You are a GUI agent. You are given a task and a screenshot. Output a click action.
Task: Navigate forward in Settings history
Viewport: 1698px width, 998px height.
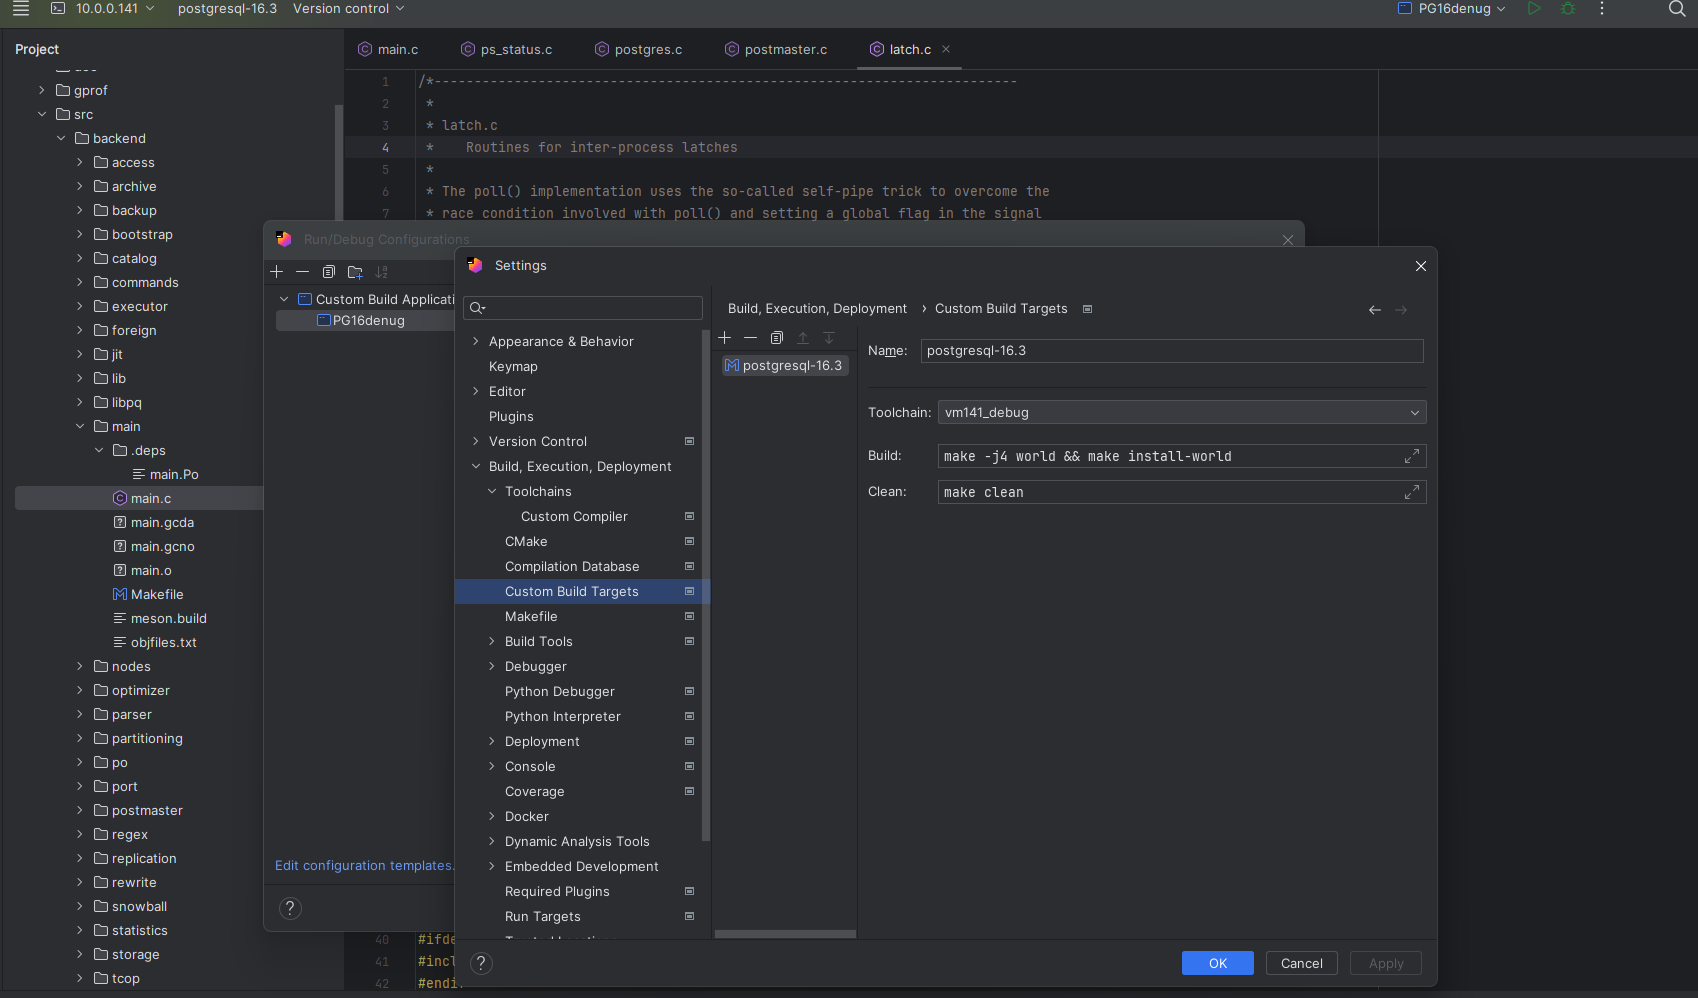point(1401,310)
